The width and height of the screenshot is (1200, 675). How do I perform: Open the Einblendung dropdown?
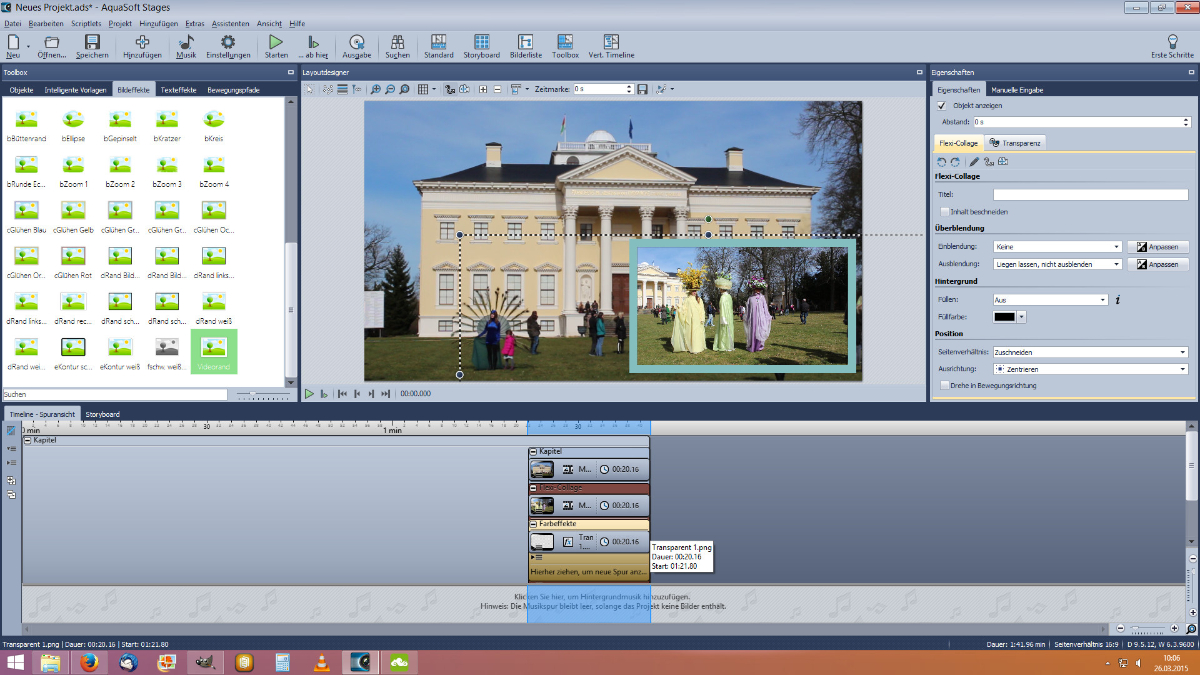[1057, 246]
